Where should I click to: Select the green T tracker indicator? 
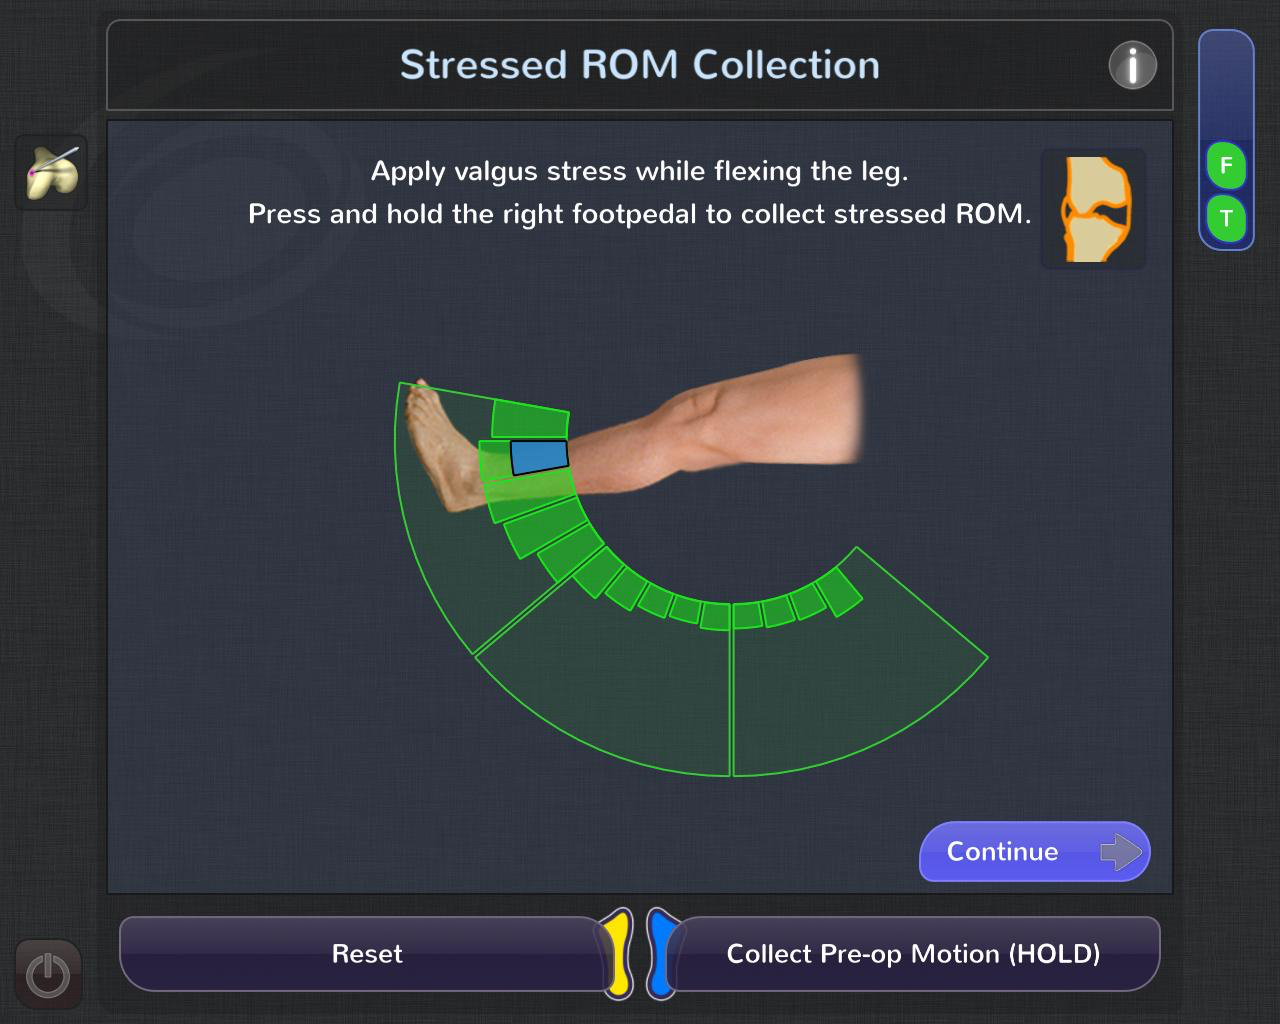pos(1226,218)
